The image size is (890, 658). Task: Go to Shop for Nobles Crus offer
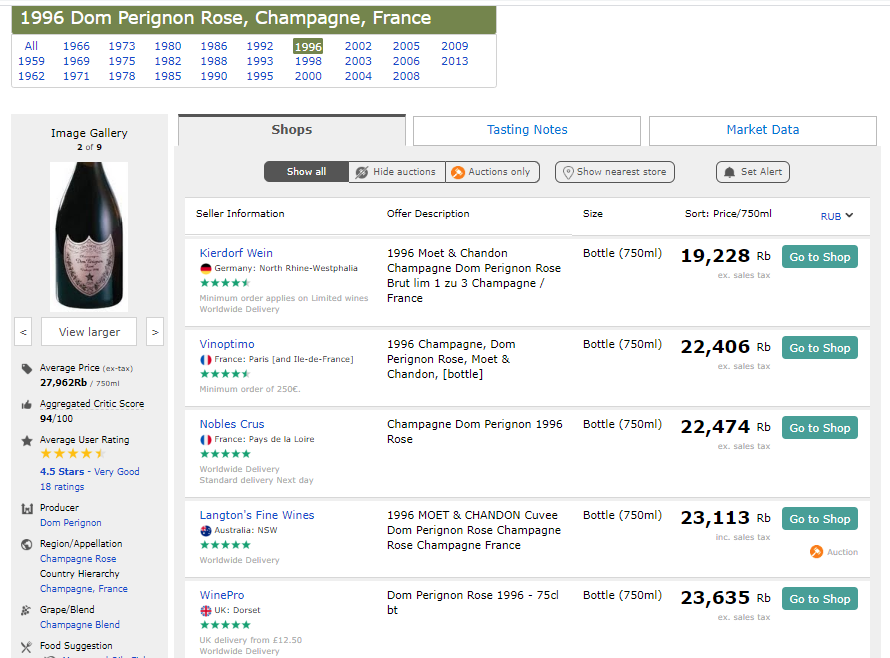click(x=820, y=428)
